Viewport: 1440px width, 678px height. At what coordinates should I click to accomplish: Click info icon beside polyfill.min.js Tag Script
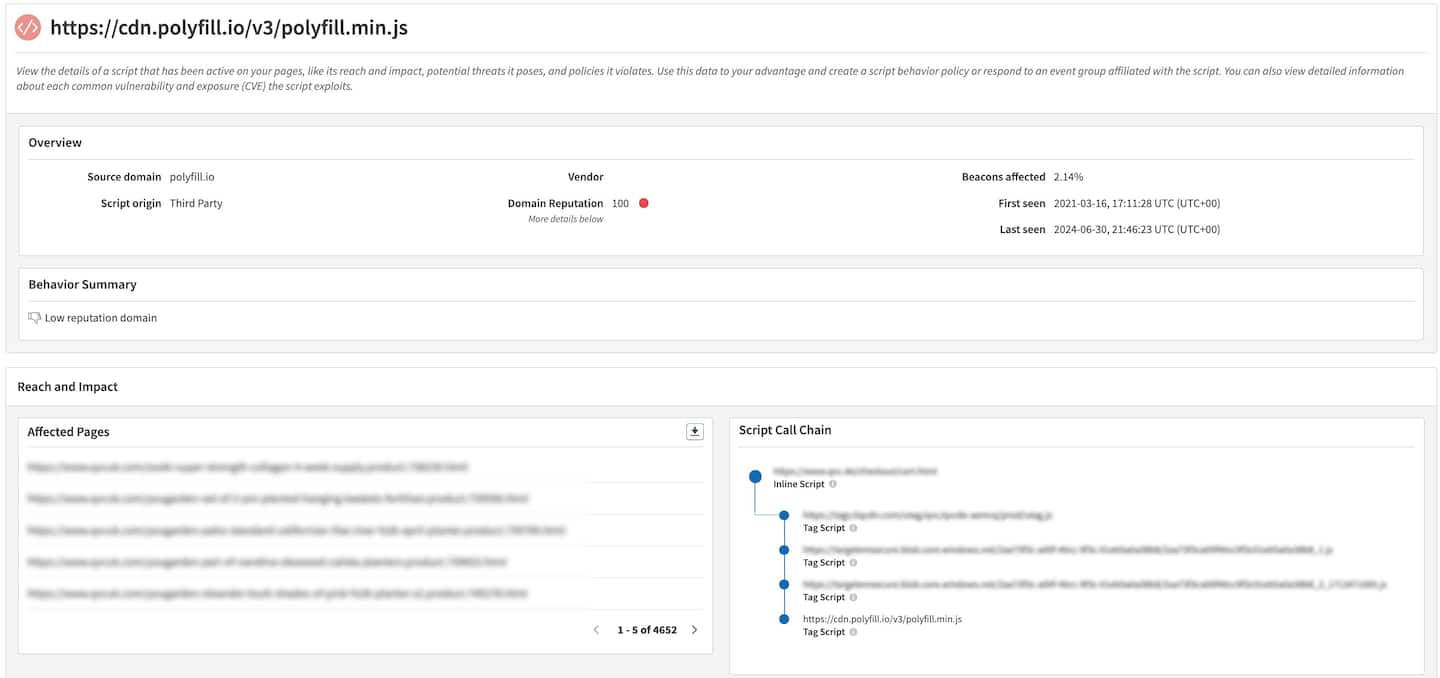[853, 632]
